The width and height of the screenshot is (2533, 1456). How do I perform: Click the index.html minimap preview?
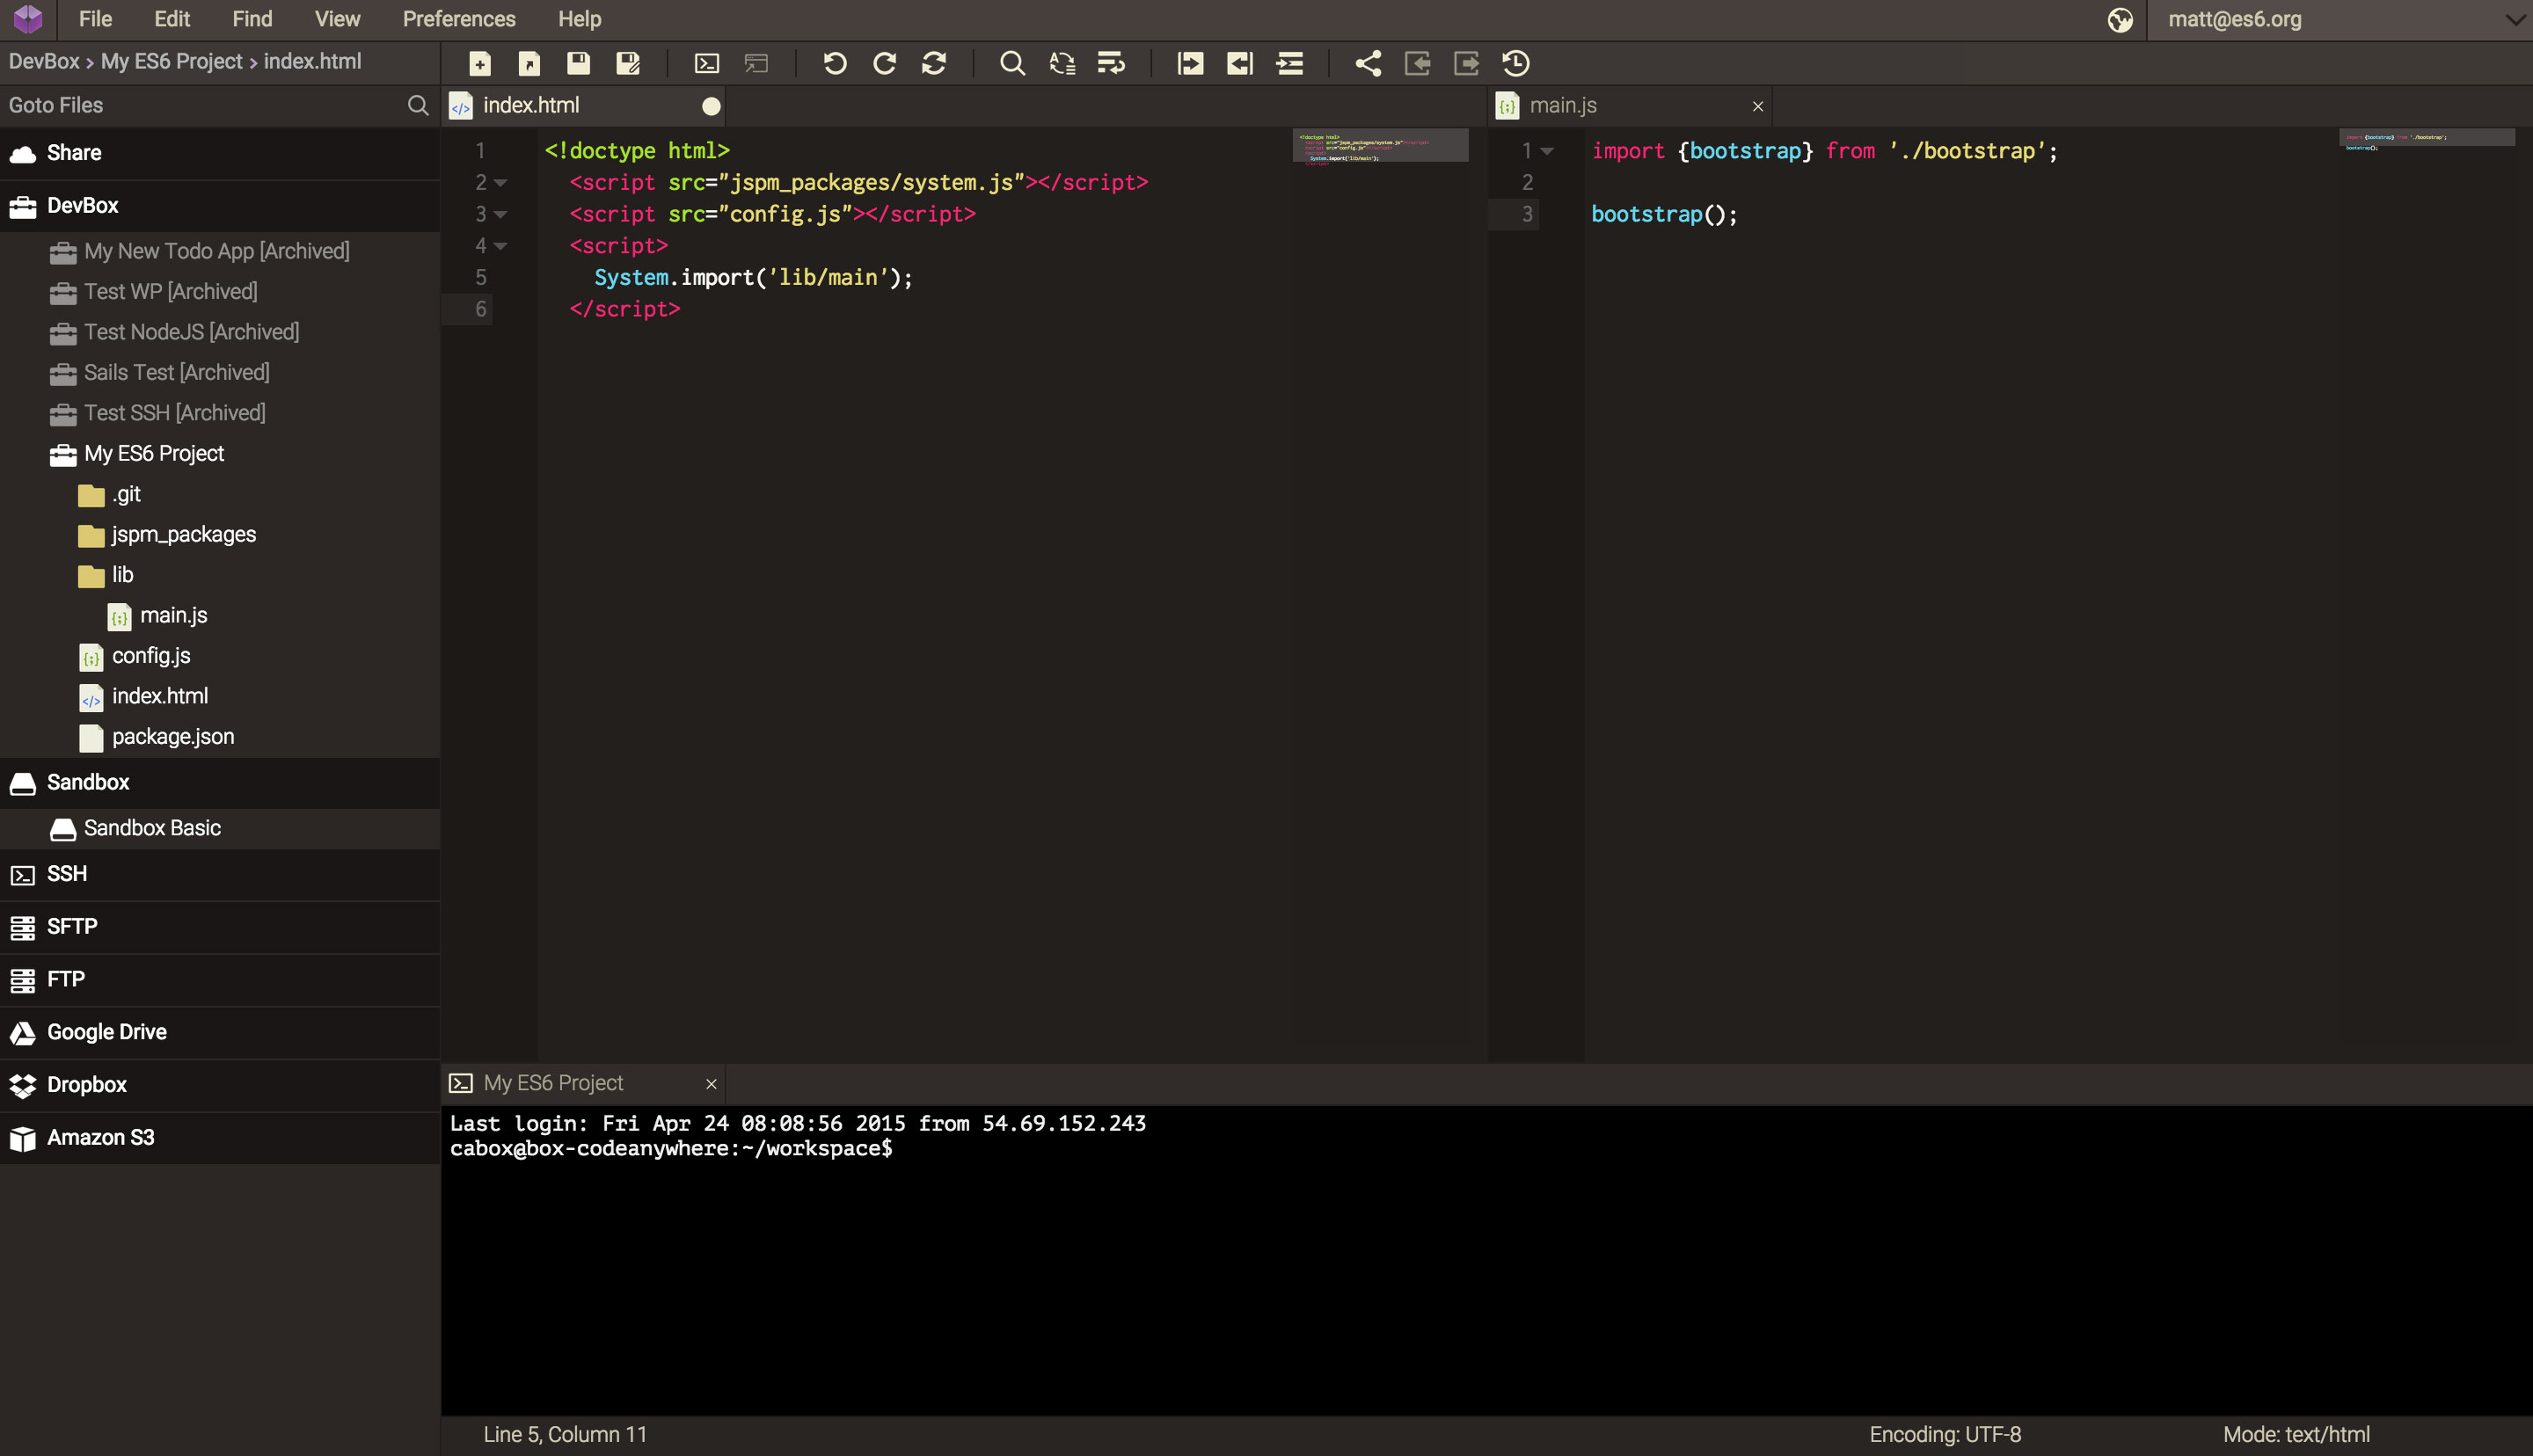1380,146
